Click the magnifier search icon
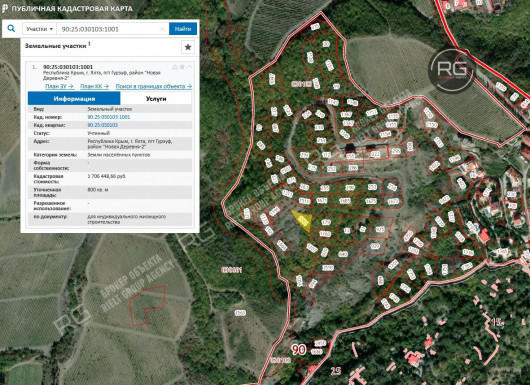Image resolution: width=530 pixels, height=385 pixels. tap(11, 28)
